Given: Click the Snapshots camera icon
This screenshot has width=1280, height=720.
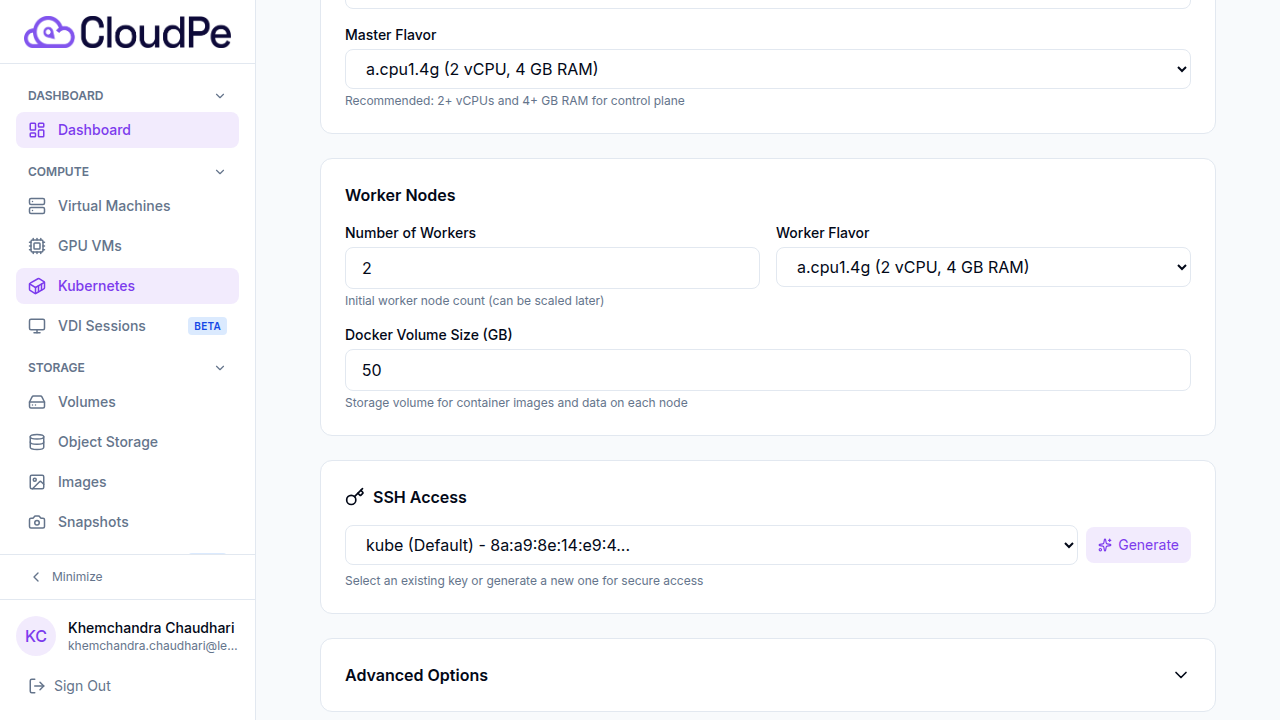Looking at the screenshot, I should point(37,522).
